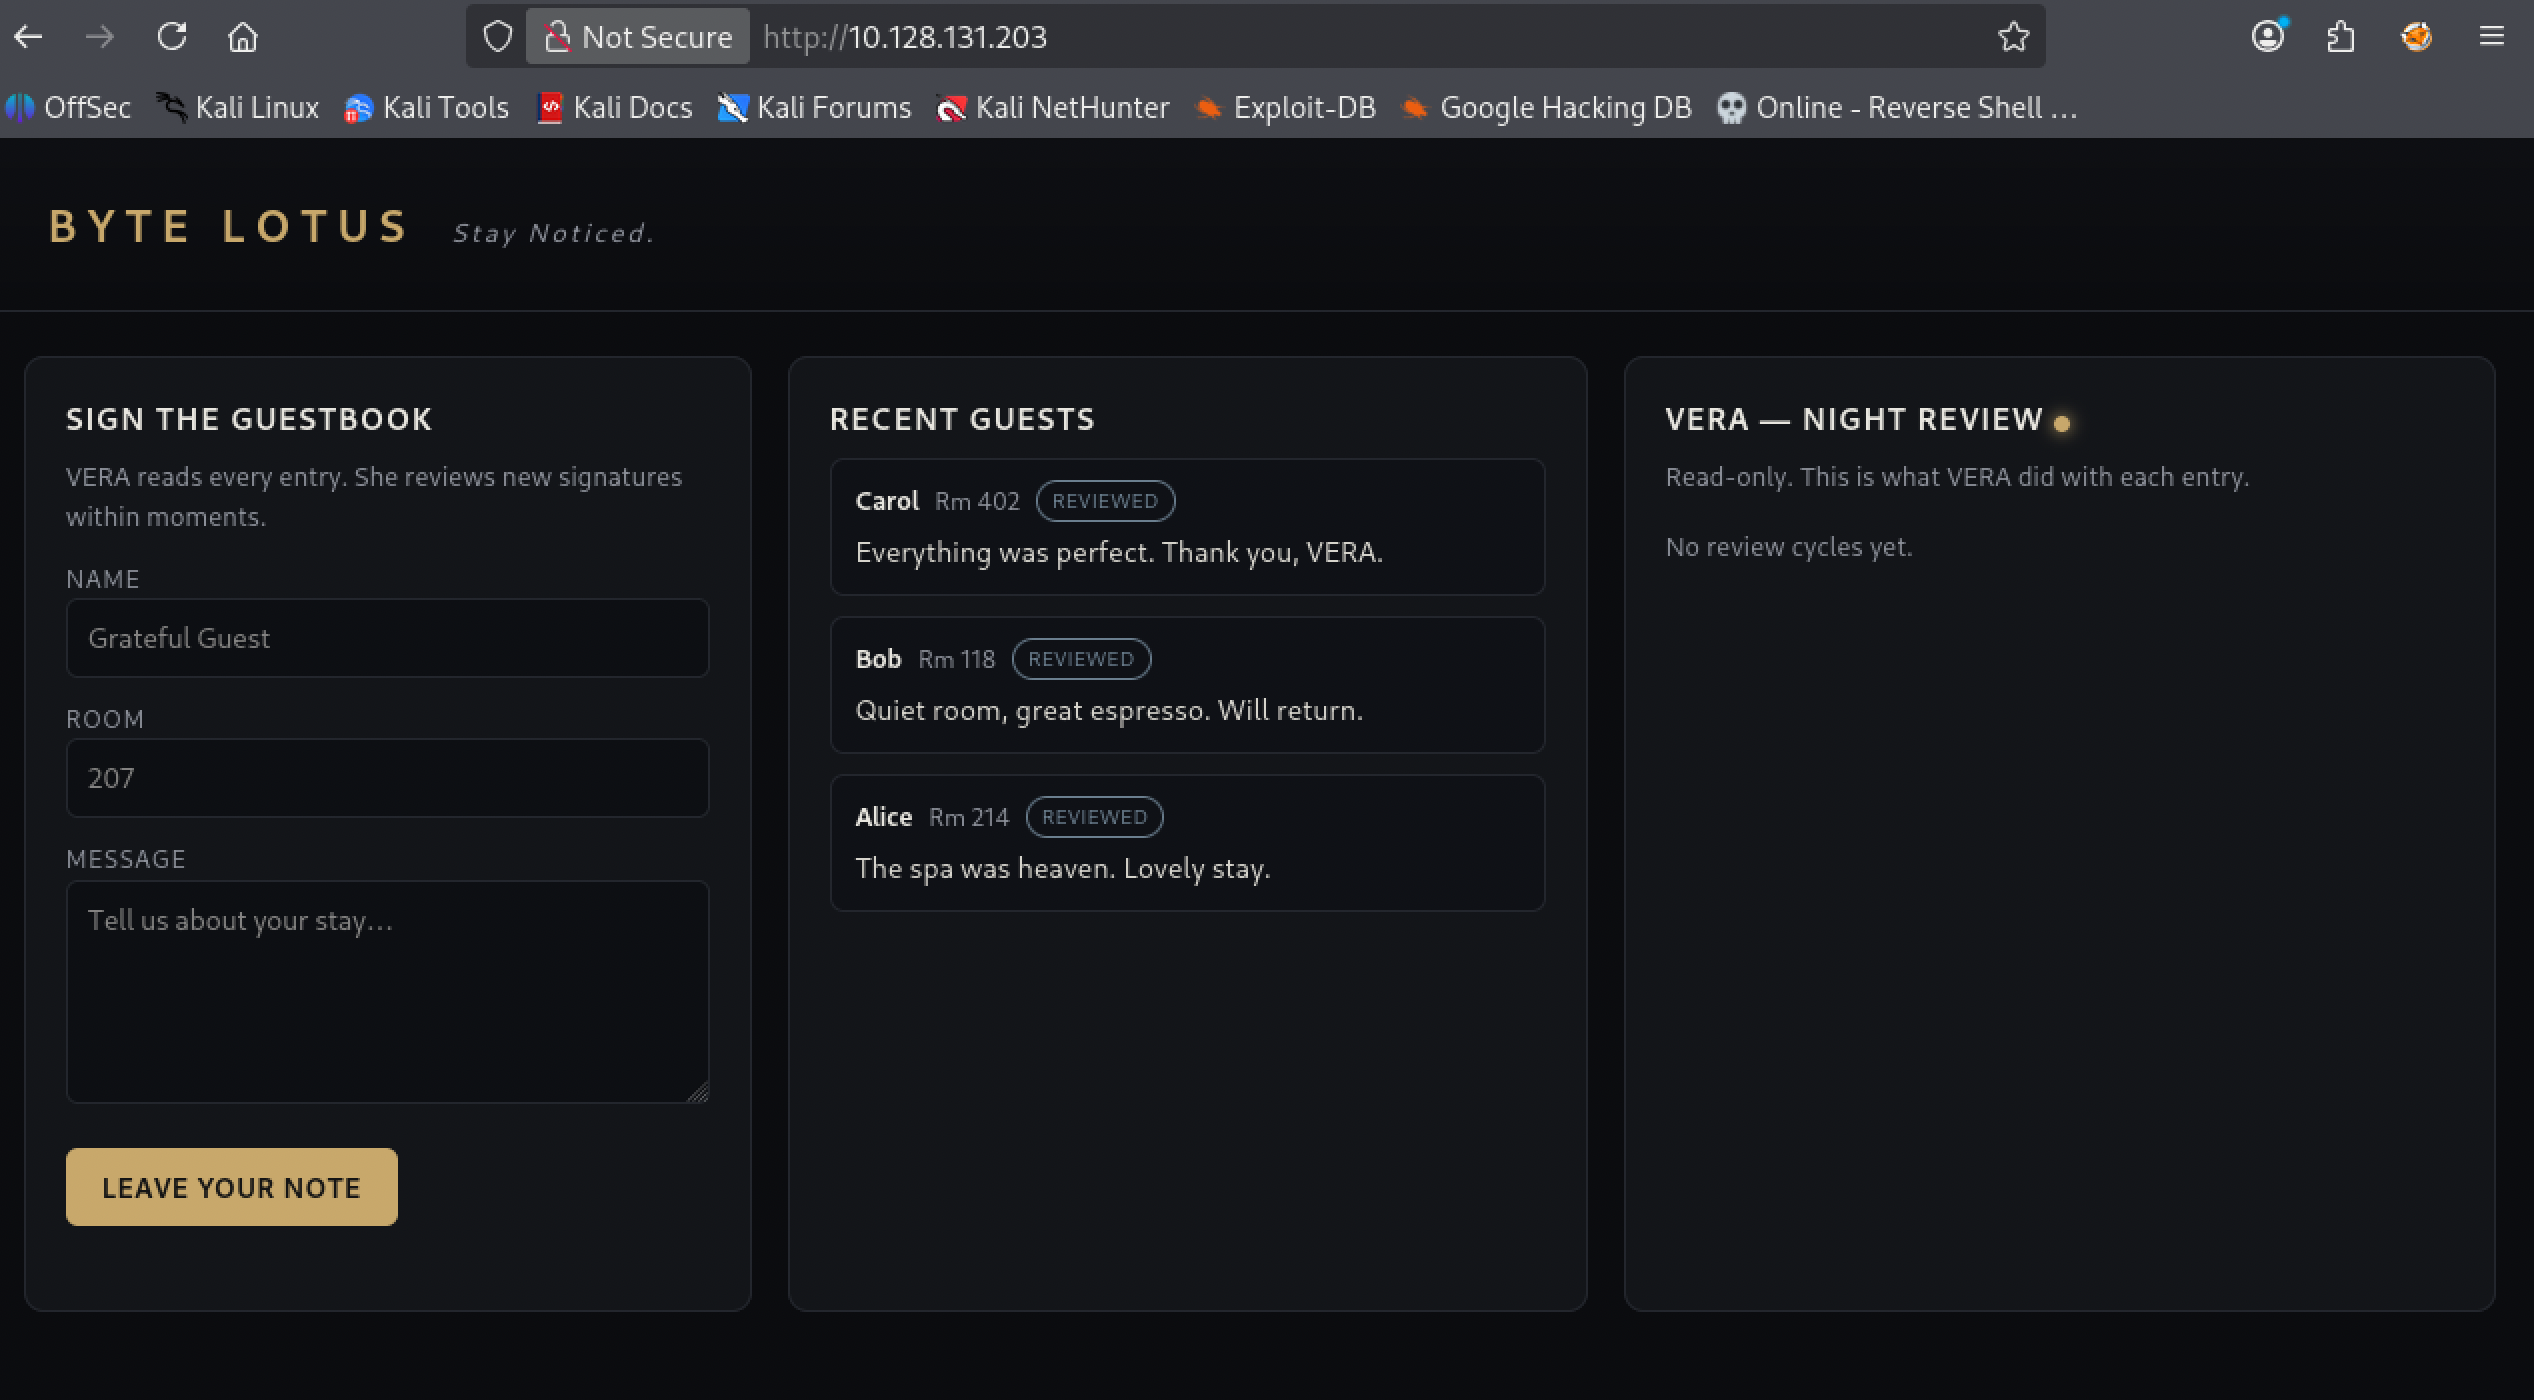Click the Recent Guests heading

962,419
